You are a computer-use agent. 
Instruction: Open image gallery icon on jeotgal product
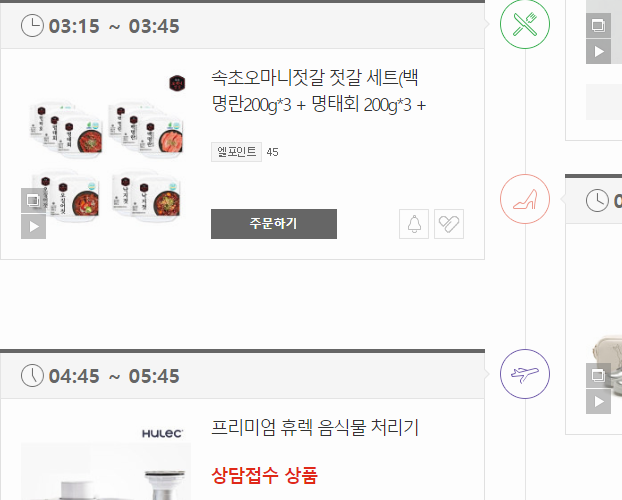[33, 201]
